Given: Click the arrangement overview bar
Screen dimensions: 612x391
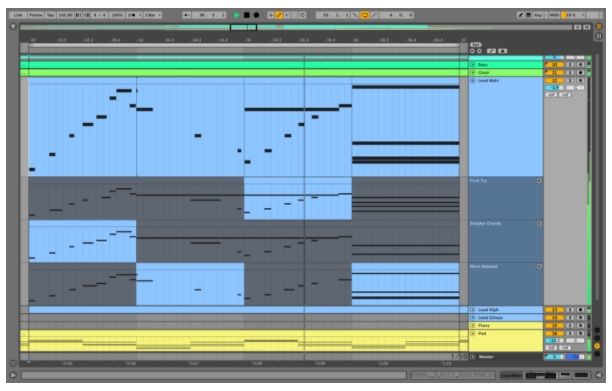Looking at the screenshot, I should tap(296, 27).
